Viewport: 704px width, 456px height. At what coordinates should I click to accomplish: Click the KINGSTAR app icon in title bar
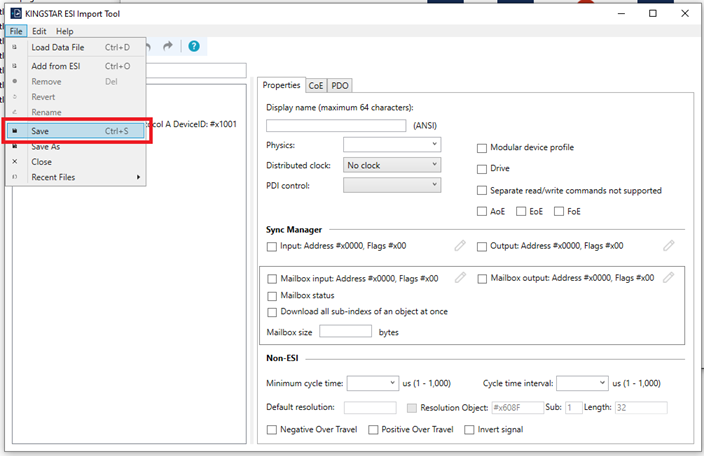[14, 14]
